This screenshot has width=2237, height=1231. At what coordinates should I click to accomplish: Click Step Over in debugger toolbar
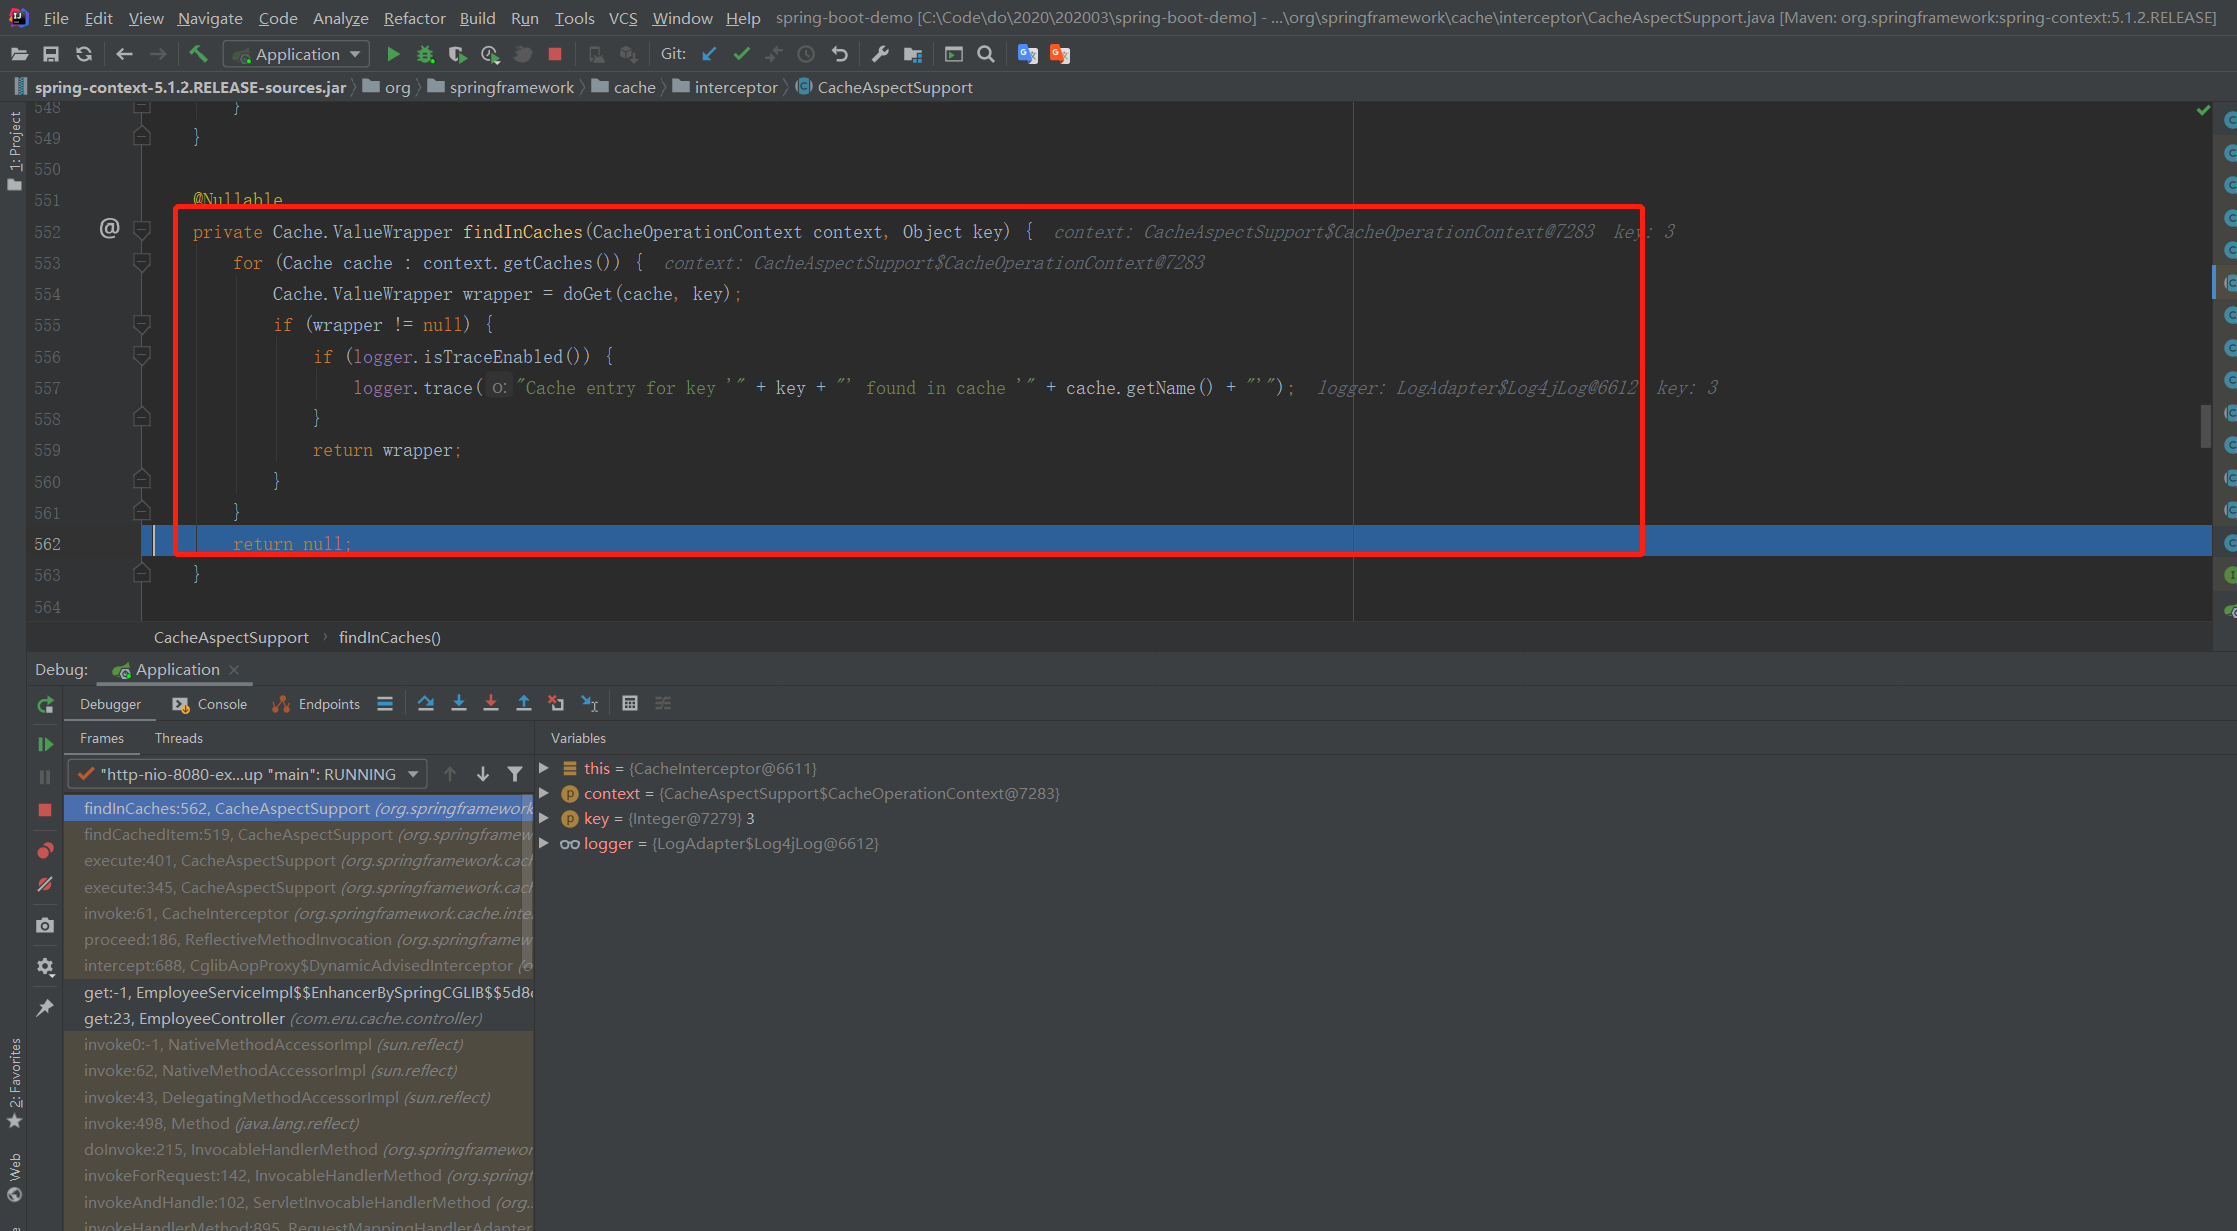[426, 704]
